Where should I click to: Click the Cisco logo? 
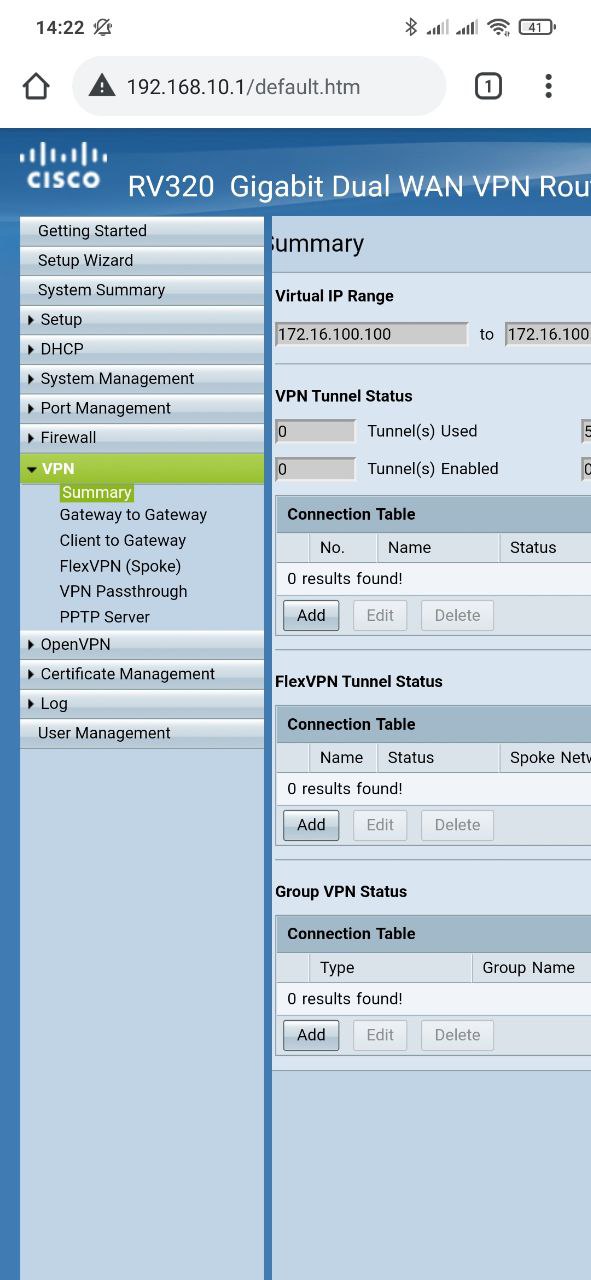[64, 166]
